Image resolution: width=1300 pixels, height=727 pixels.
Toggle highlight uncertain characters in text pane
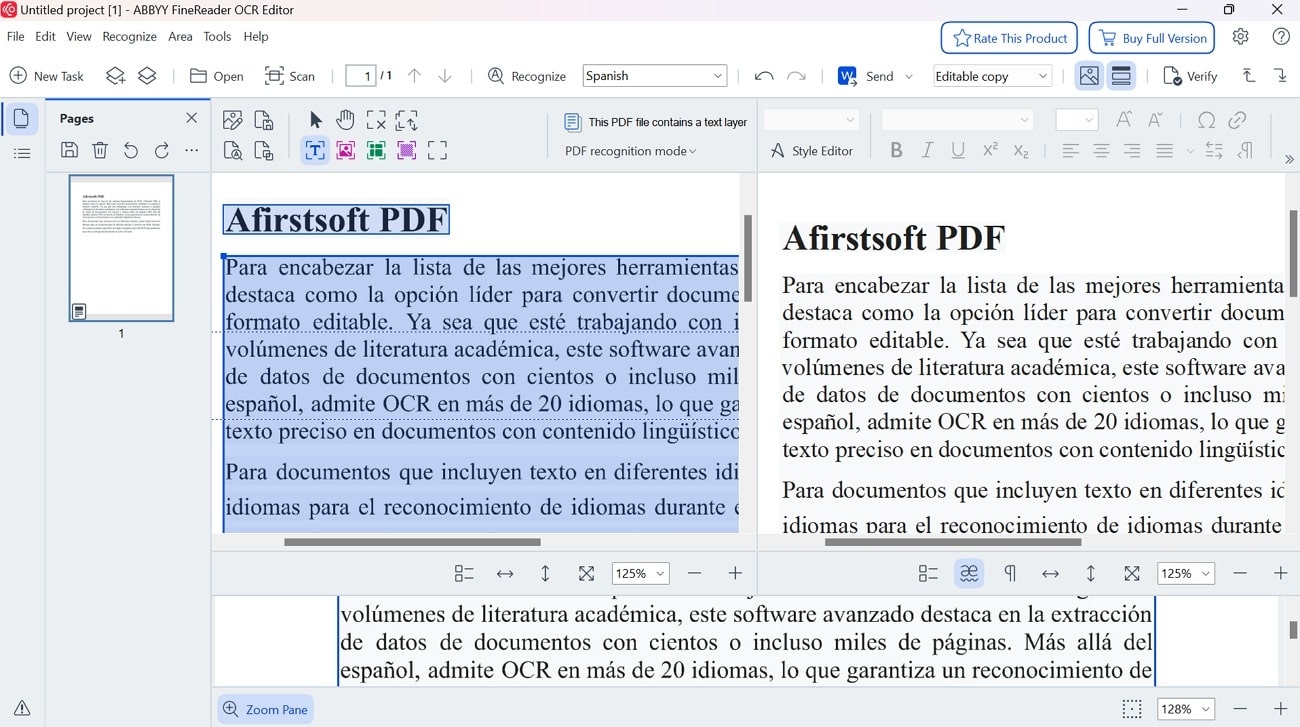pyautogui.click(x=969, y=573)
